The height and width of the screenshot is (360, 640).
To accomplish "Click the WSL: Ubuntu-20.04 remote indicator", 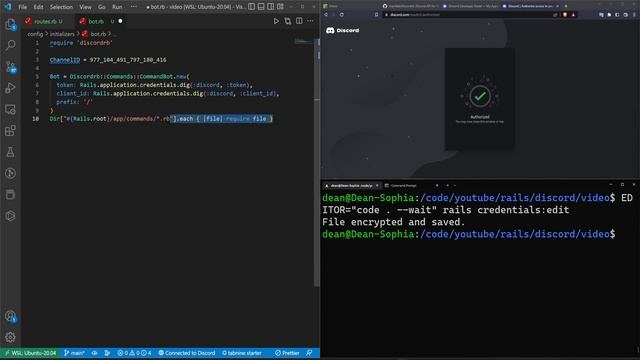I will [31, 353].
